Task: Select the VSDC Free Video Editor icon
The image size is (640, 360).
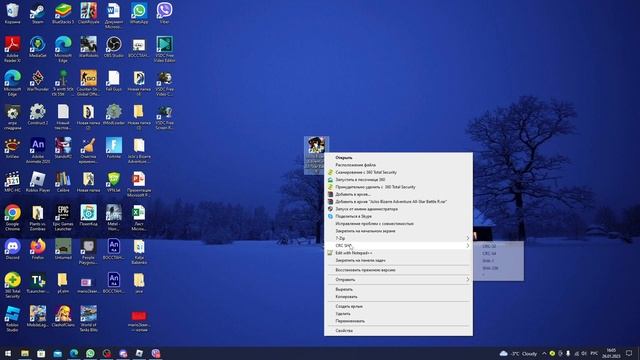Action: click(164, 49)
